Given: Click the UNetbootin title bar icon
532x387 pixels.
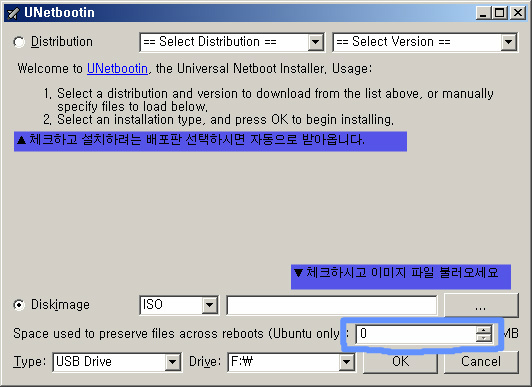Looking at the screenshot, I should click(x=13, y=13).
